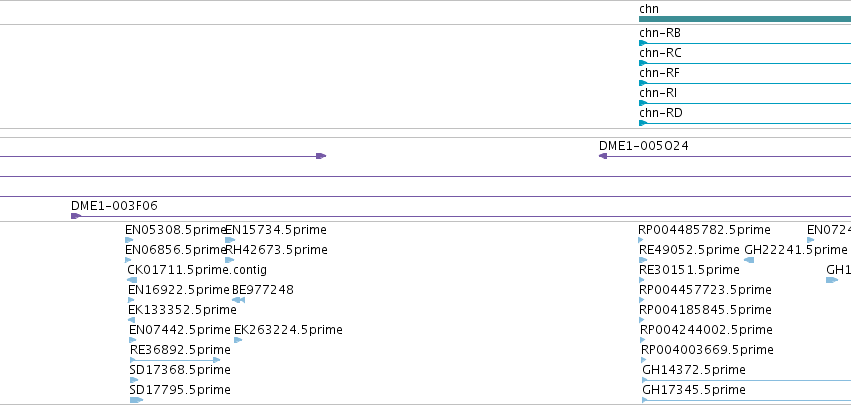Select EST GH17345.5prime label
851x405 pixels.
tap(694, 391)
